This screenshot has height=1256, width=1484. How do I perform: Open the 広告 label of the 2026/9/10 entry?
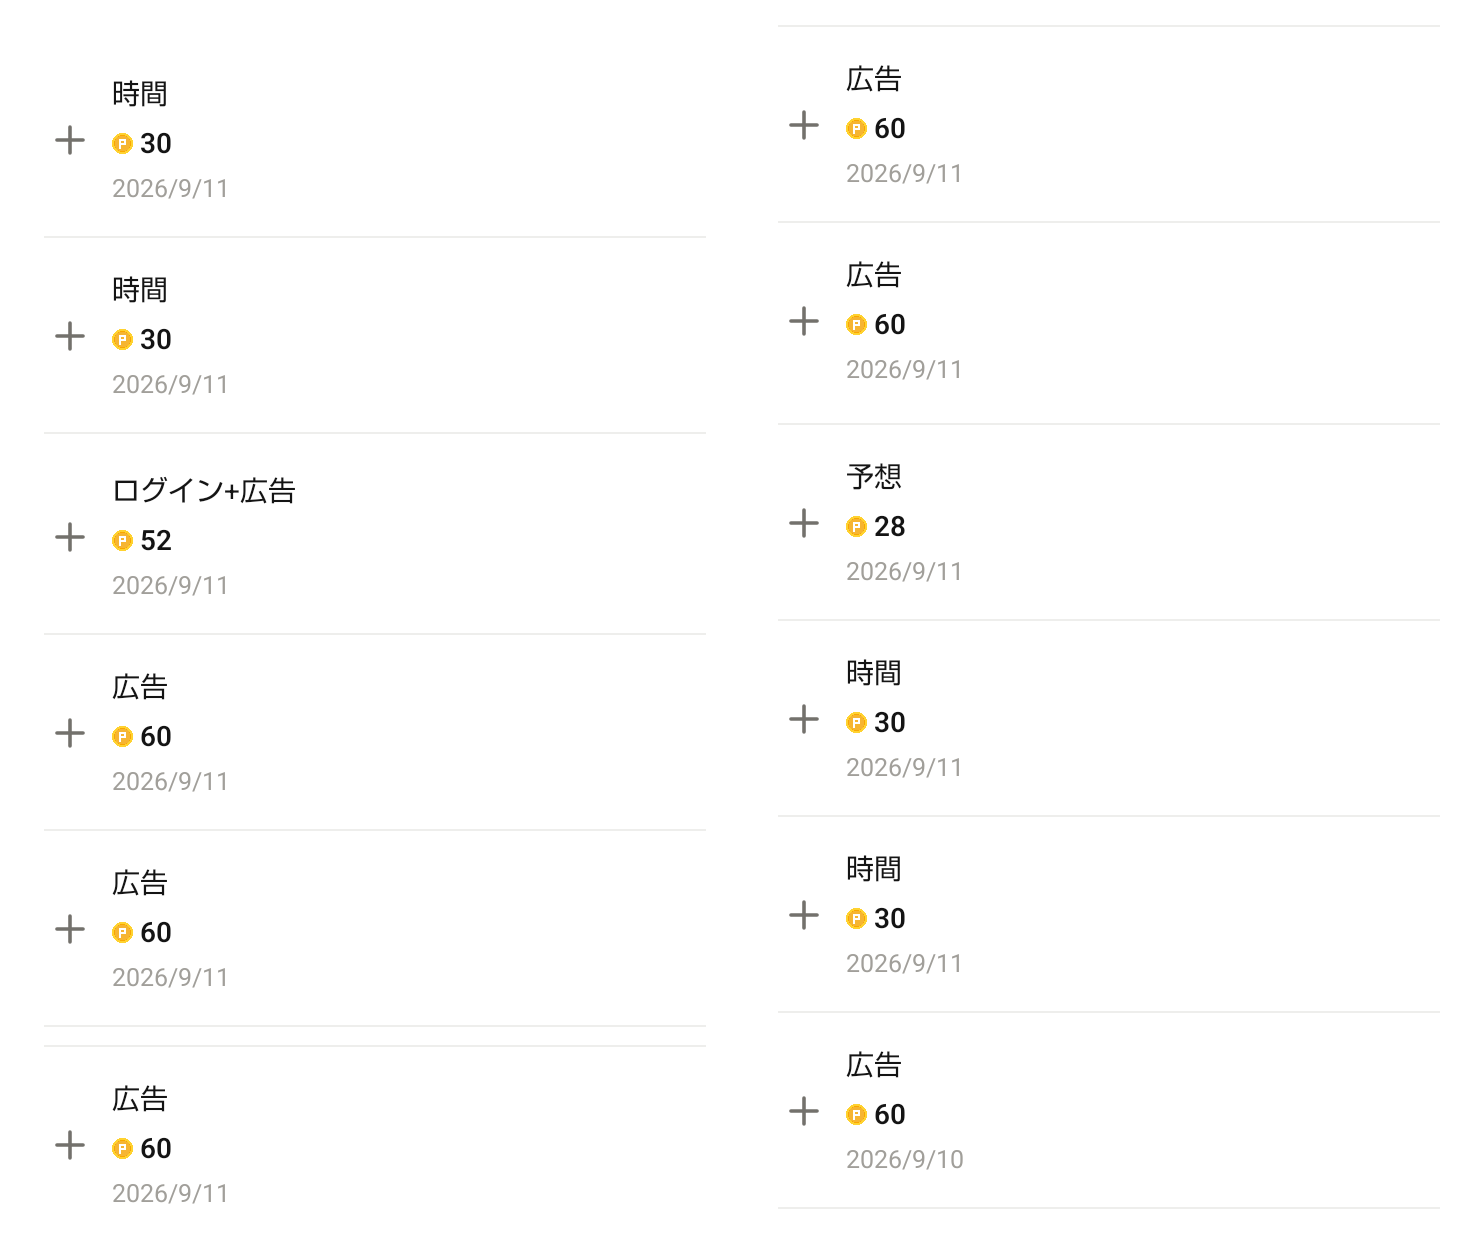click(x=874, y=1065)
